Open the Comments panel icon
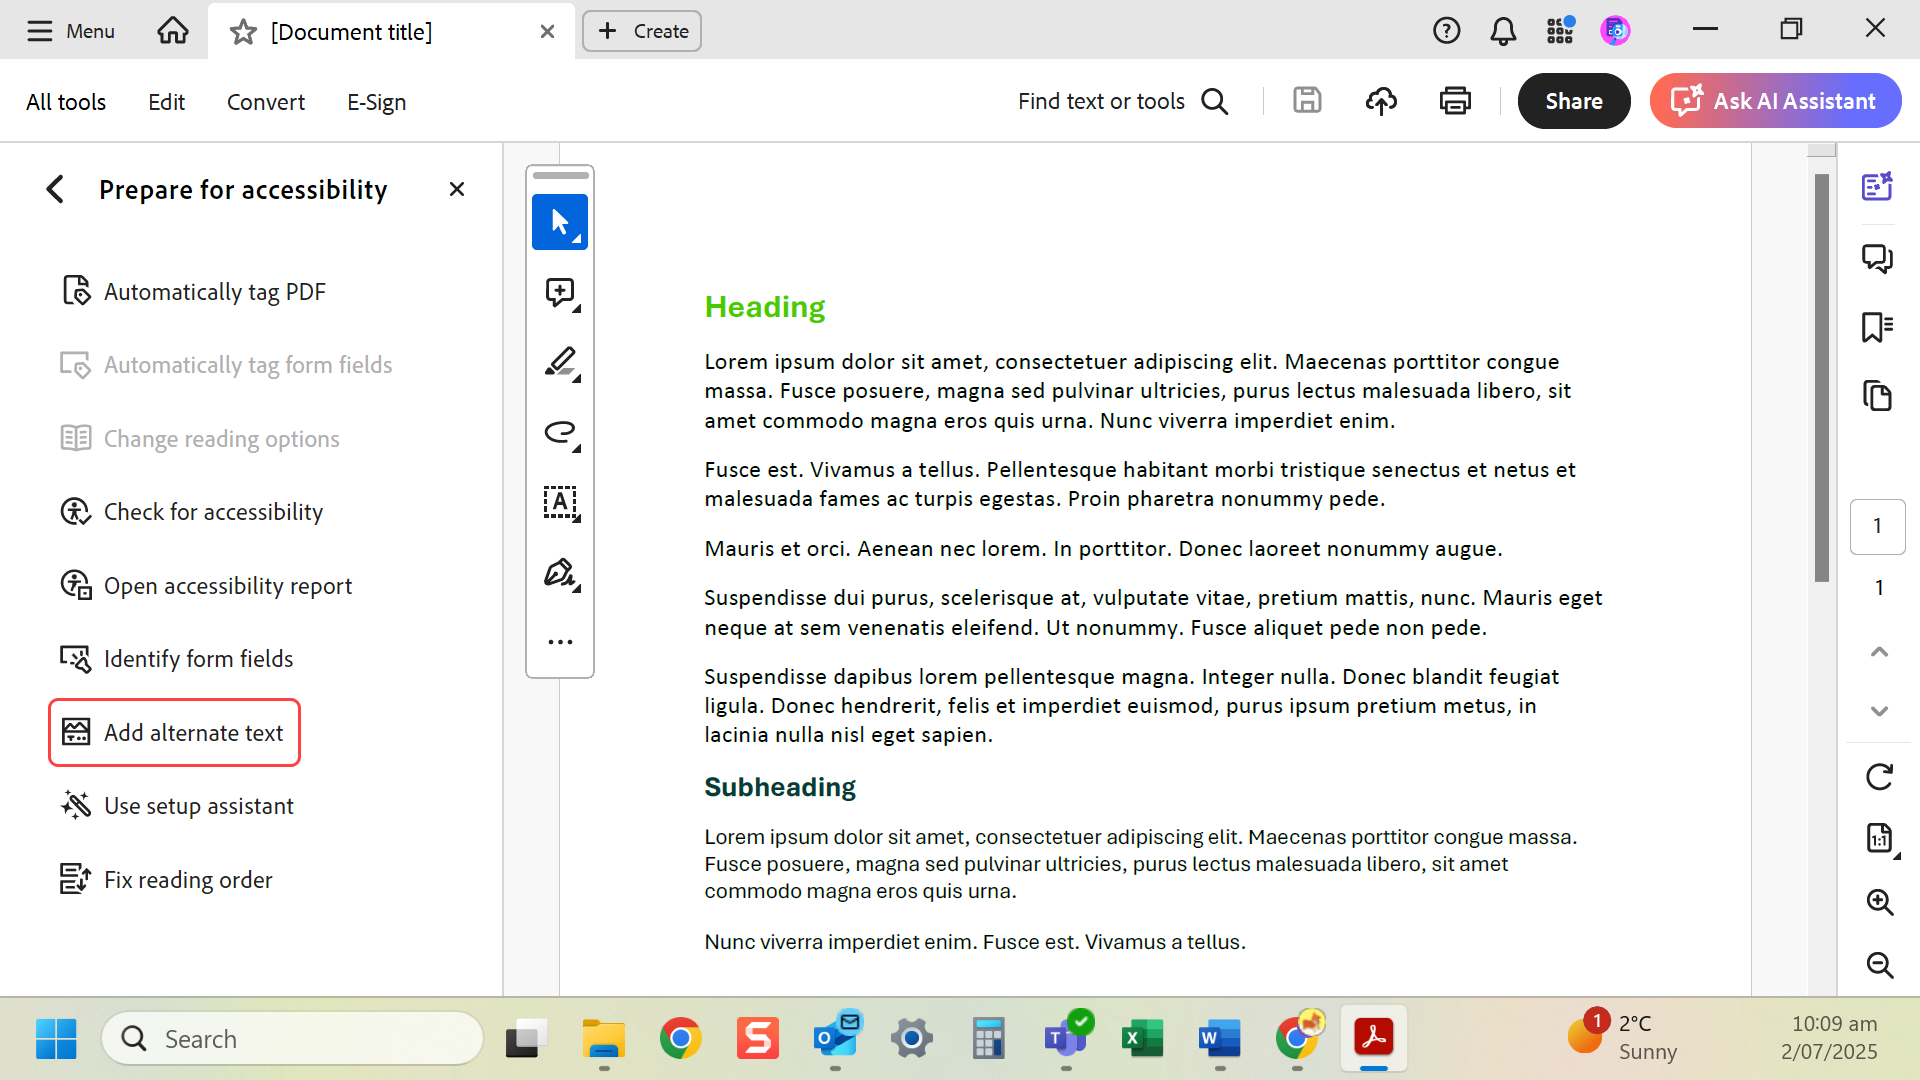 click(1877, 259)
